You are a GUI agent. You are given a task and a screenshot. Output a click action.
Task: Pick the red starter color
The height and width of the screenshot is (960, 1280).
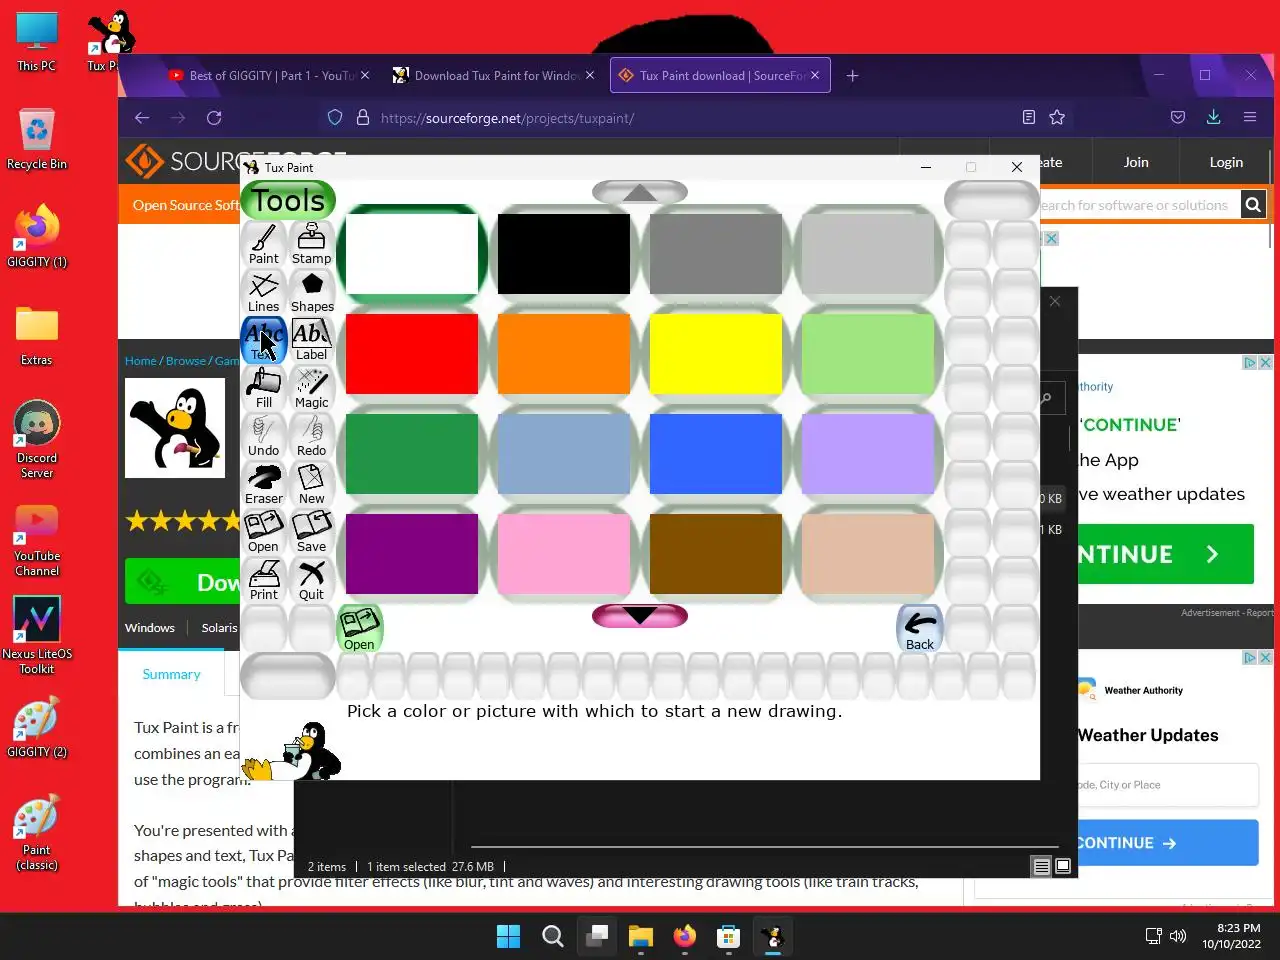click(x=412, y=354)
